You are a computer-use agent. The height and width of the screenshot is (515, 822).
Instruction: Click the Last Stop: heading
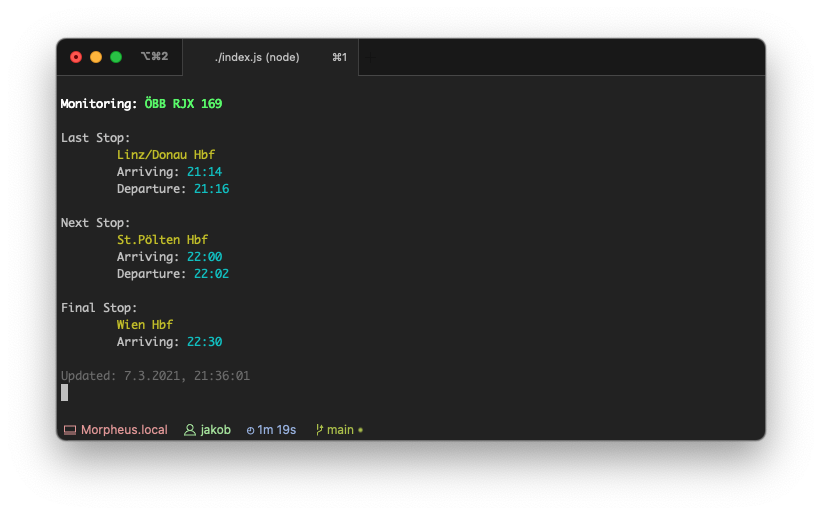click(95, 138)
